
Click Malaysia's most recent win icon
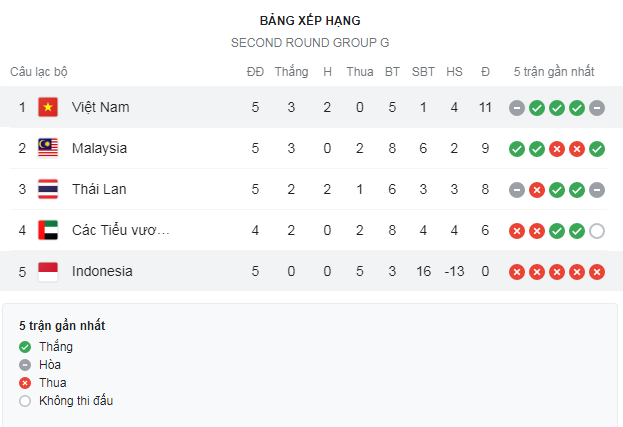pos(597,148)
